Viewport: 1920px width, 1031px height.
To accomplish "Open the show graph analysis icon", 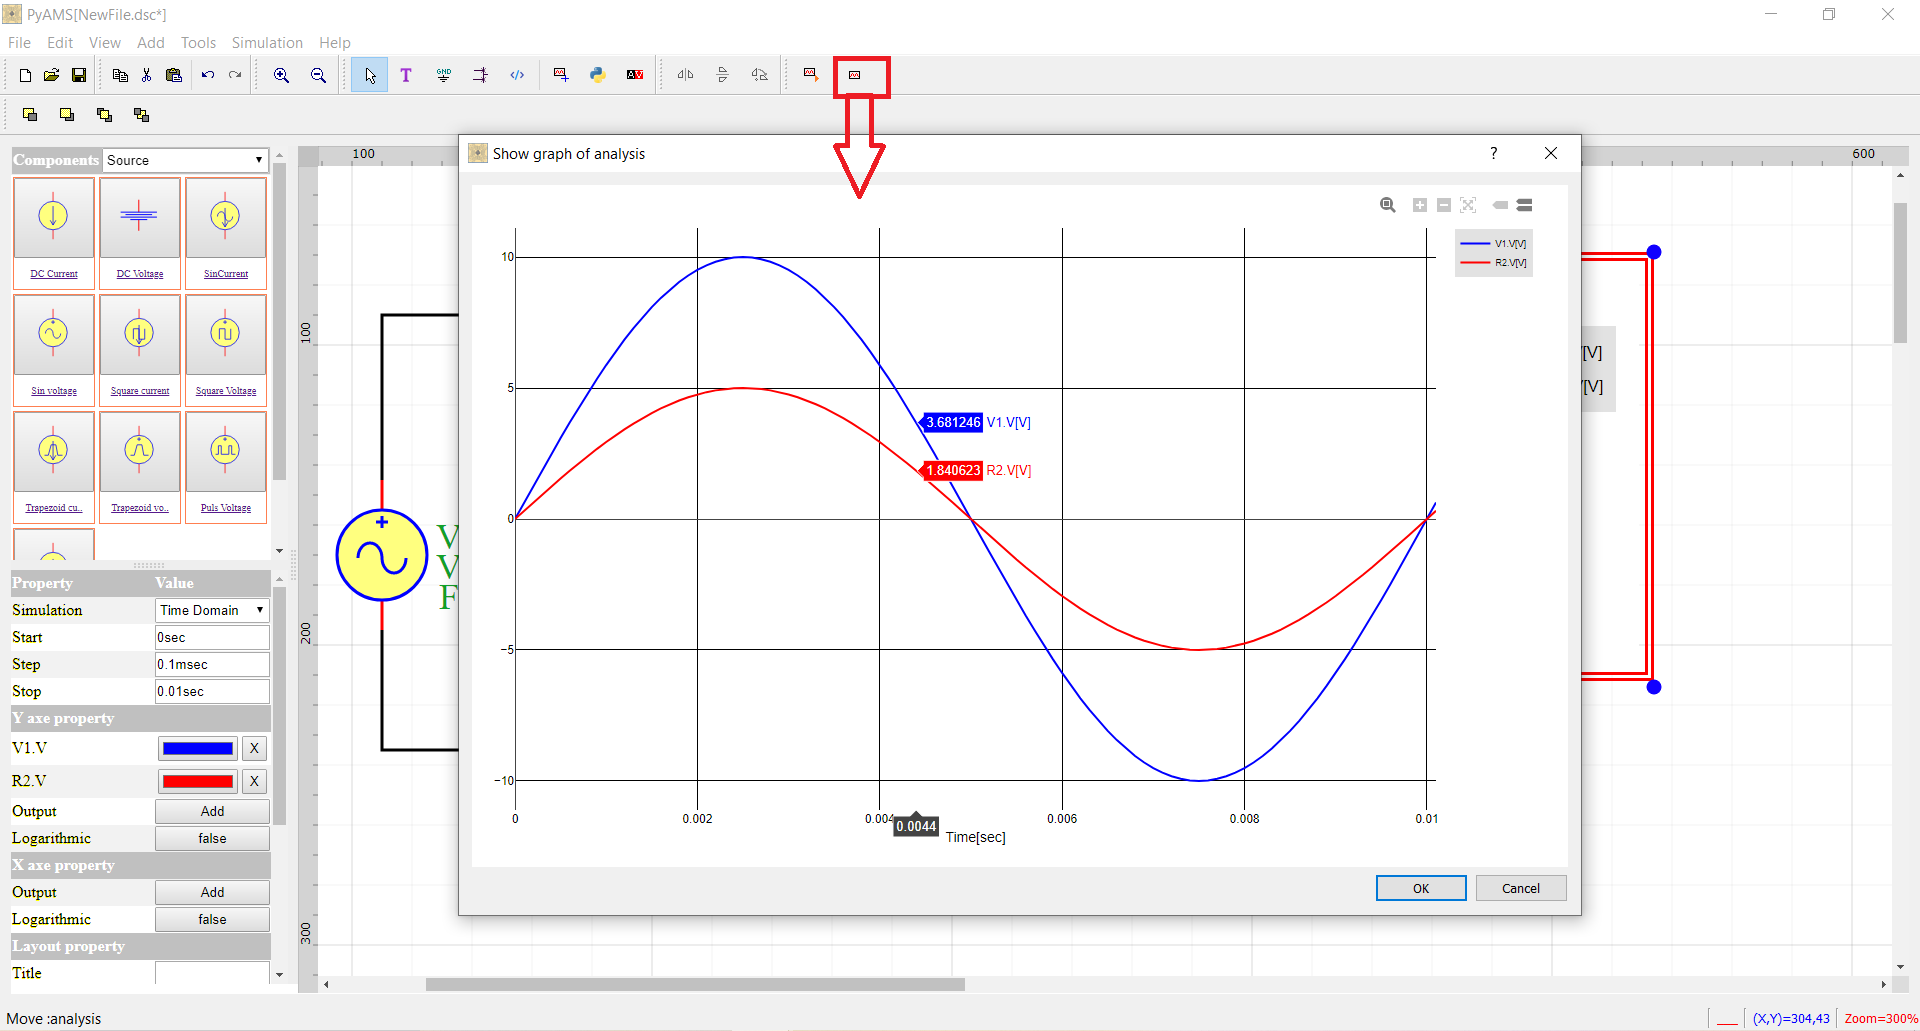I will [x=855, y=75].
